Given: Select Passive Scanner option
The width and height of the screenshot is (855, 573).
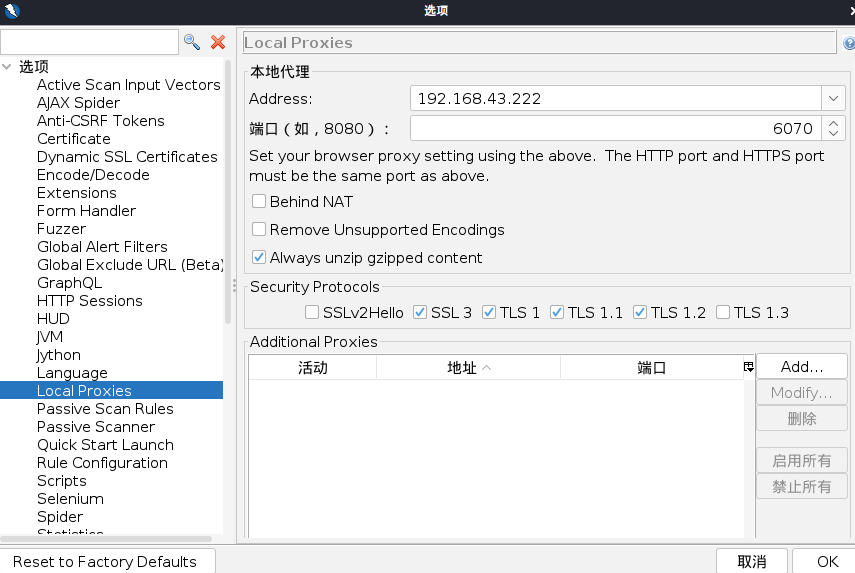Looking at the screenshot, I should [x=96, y=426].
